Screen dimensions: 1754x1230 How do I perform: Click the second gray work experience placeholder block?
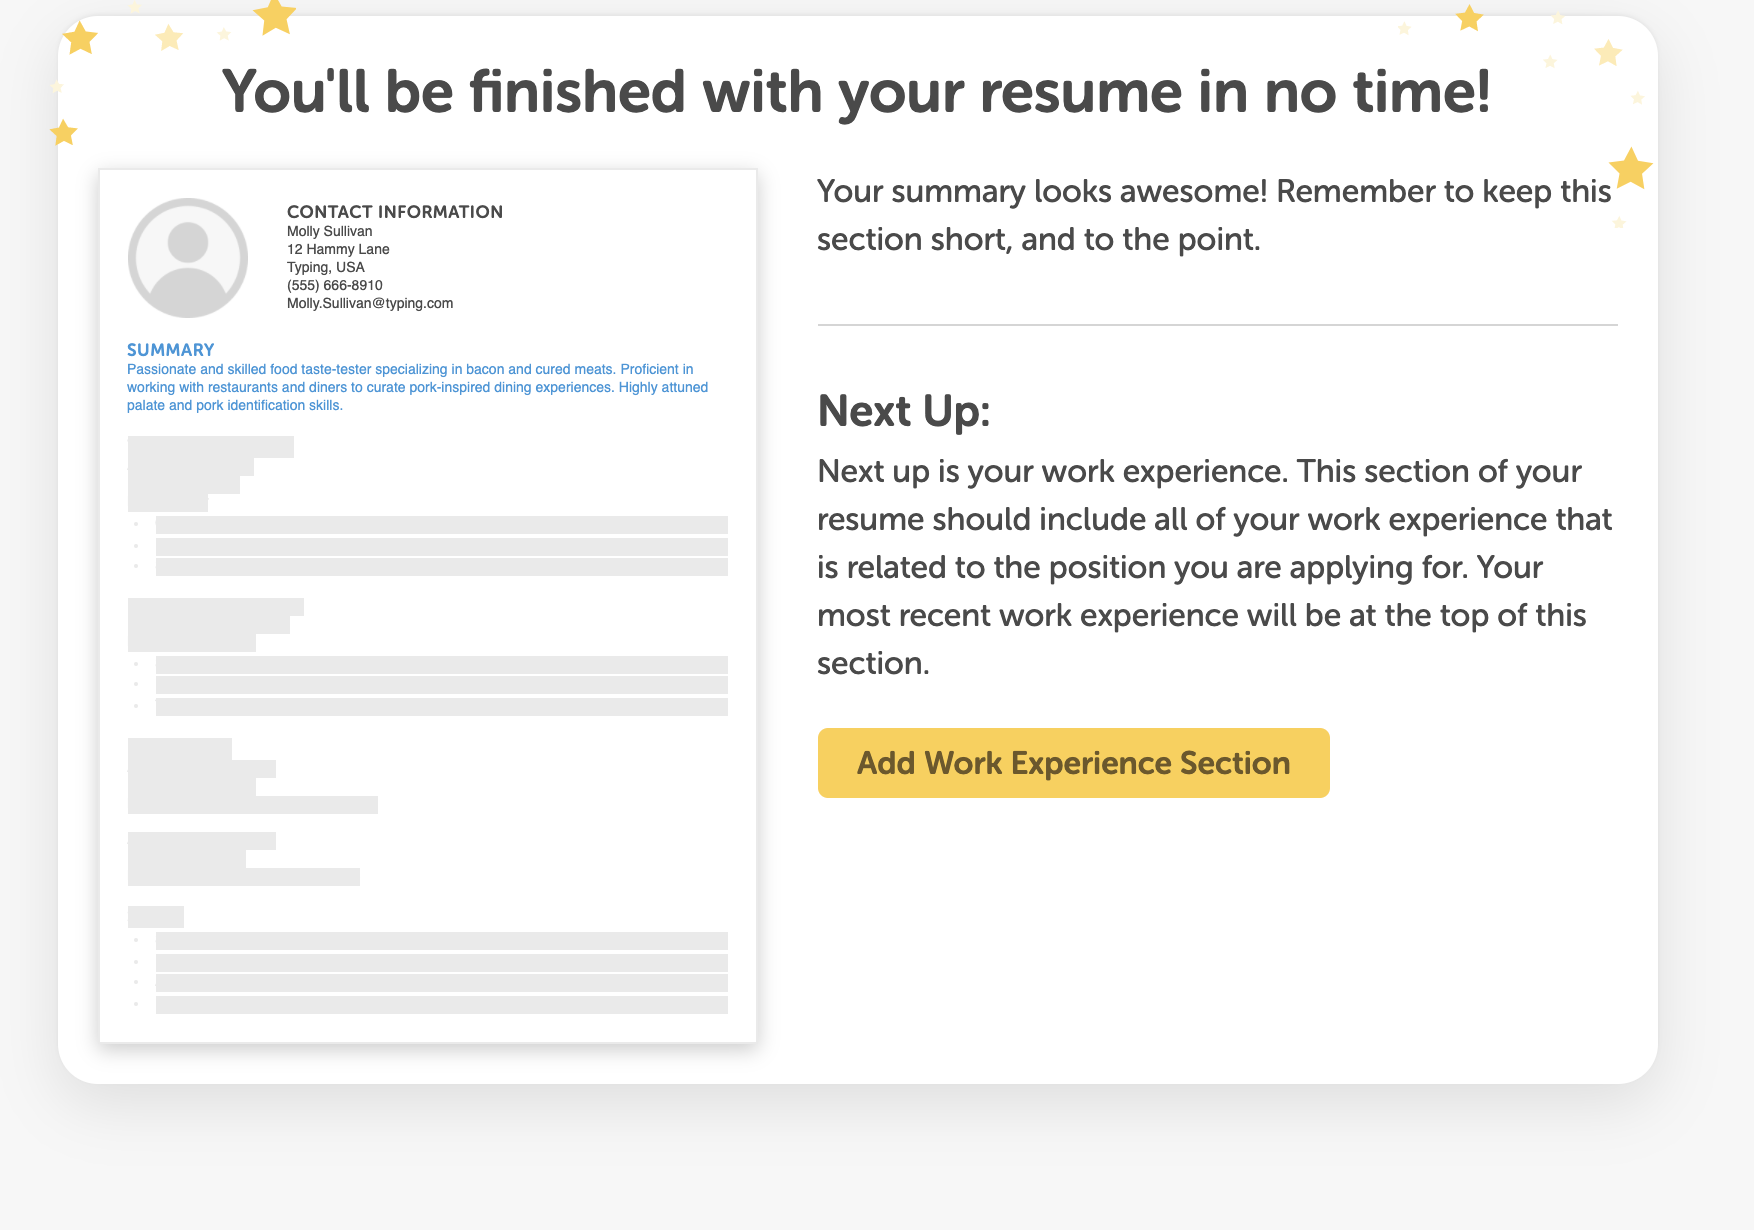pyautogui.click(x=428, y=657)
